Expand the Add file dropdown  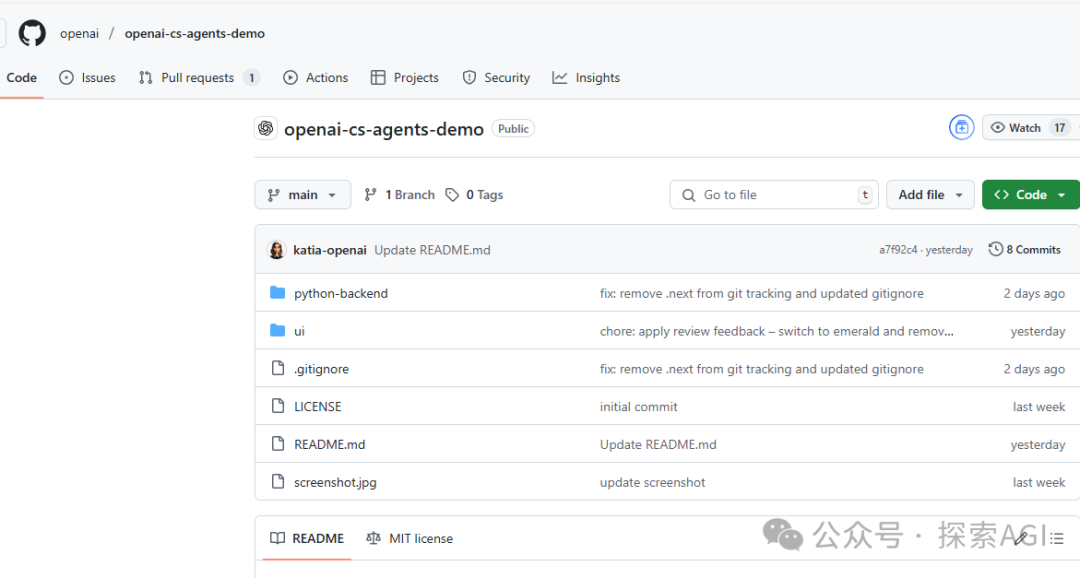coord(929,194)
